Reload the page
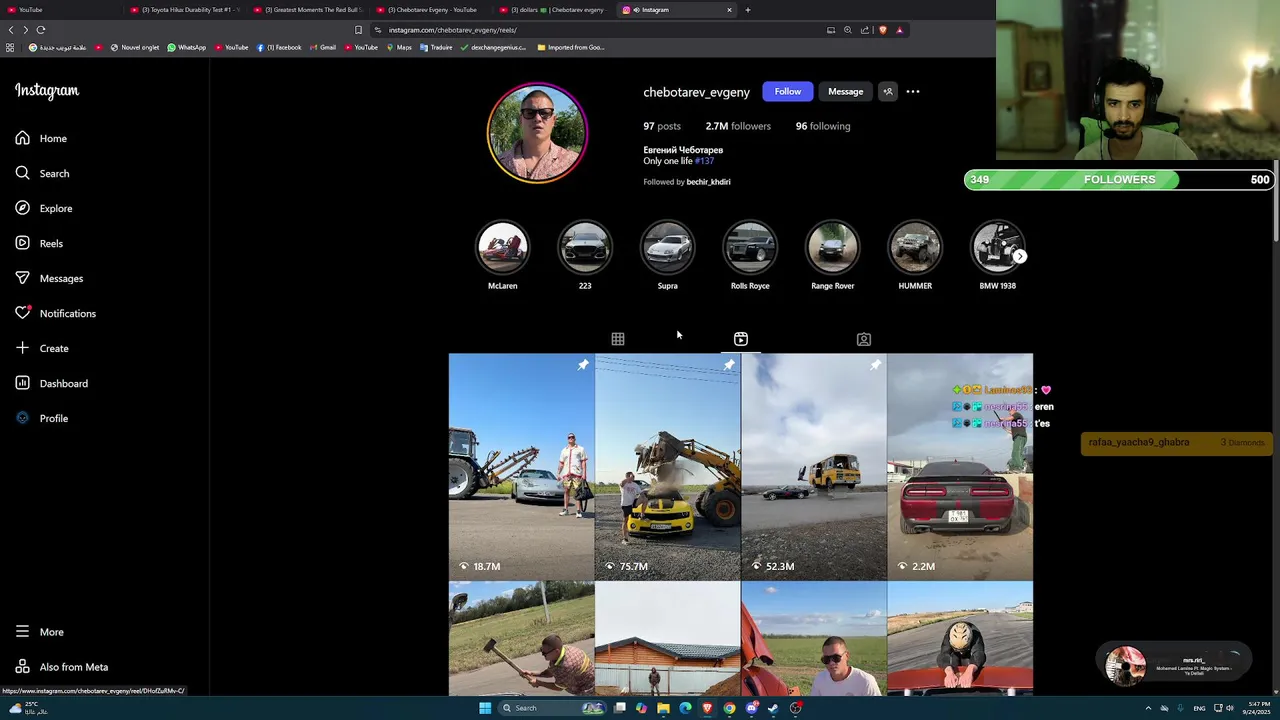The image size is (1280, 720). [41, 30]
